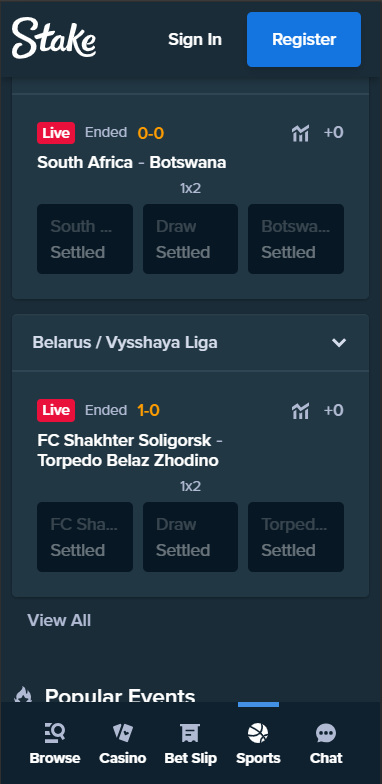Open the Browse search icon
The width and height of the screenshot is (382, 784).
(55, 733)
